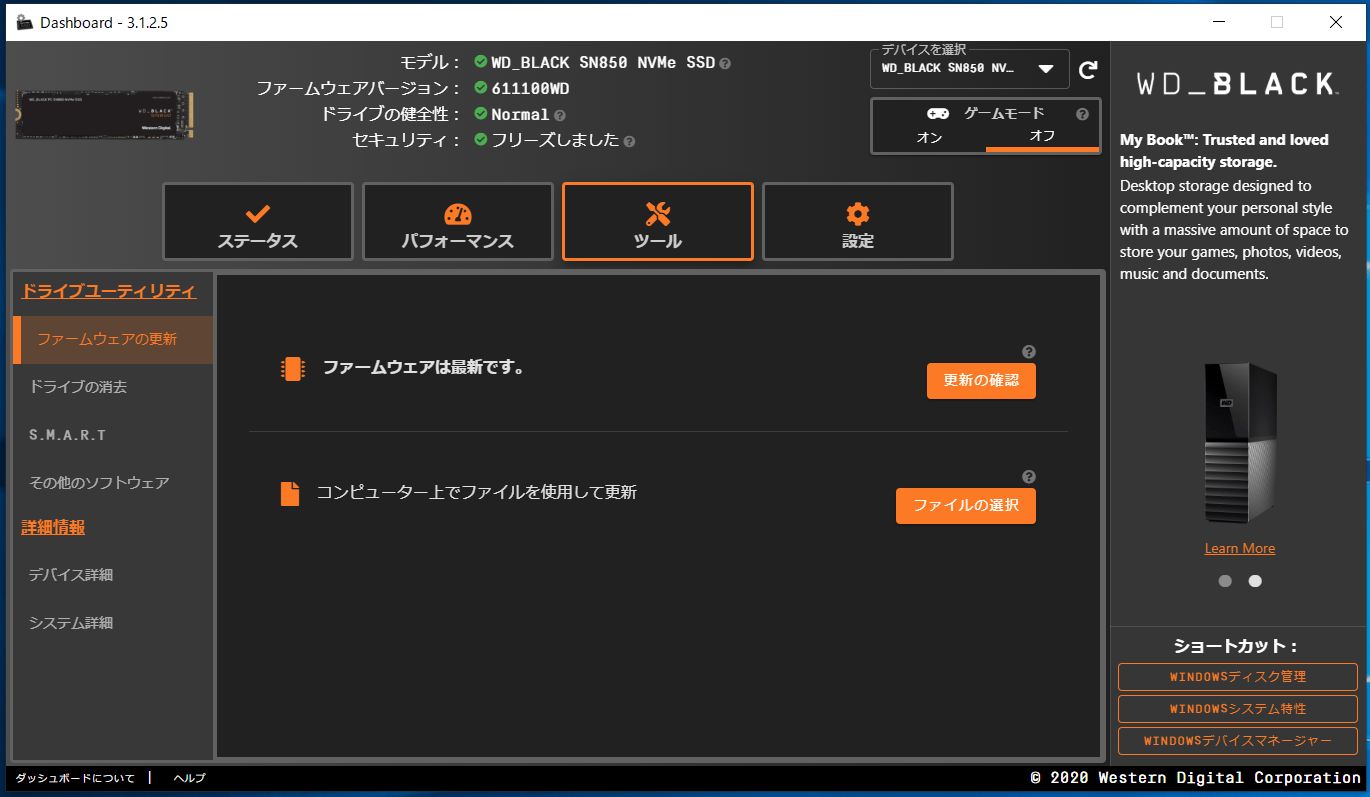Click help icon above 更新の確認 button
Image resolution: width=1370 pixels, height=797 pixels.
[x=1029, y=352]
